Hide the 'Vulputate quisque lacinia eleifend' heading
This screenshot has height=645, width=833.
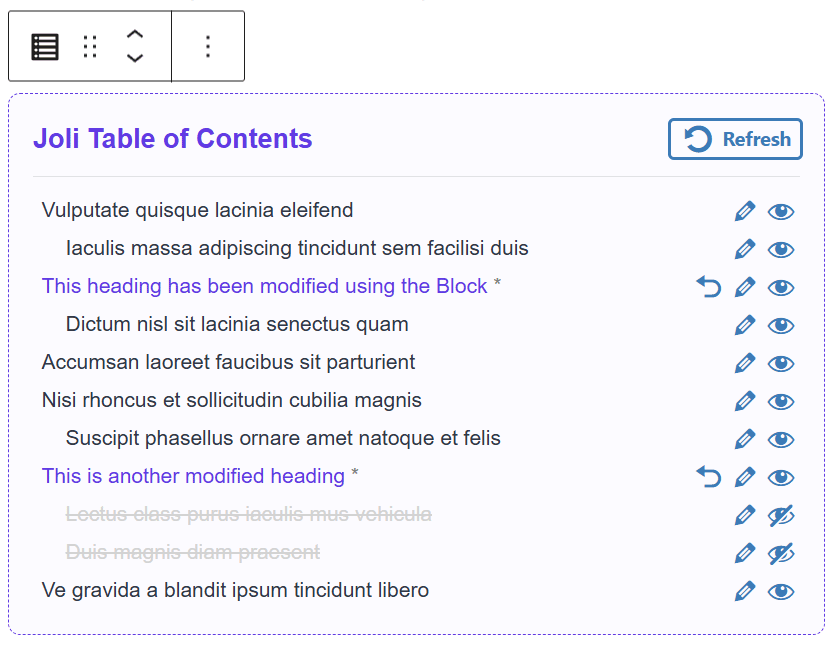(x=781, y=211)
